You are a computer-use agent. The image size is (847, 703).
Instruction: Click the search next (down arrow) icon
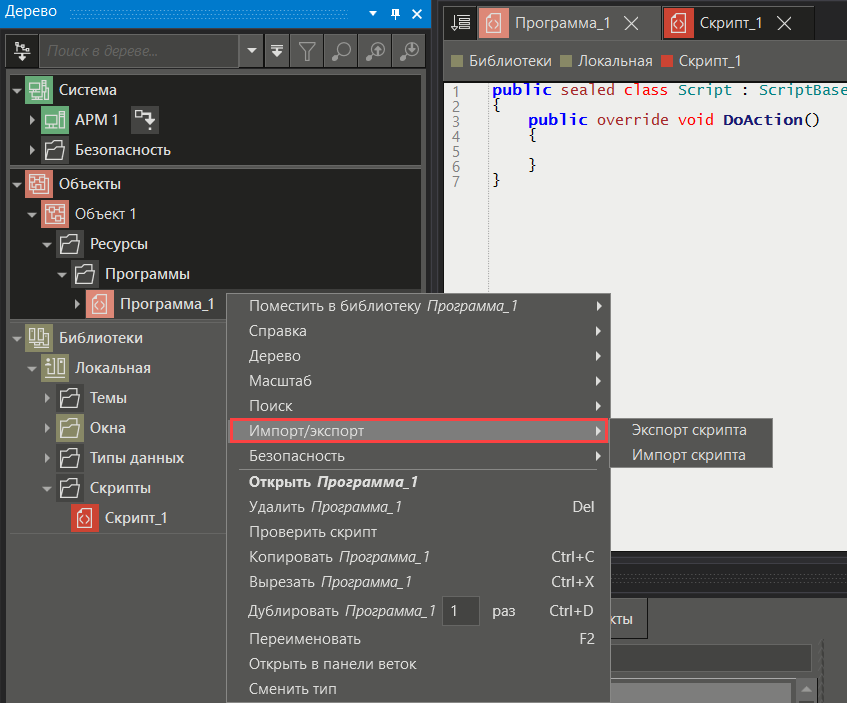pos(409,50)
